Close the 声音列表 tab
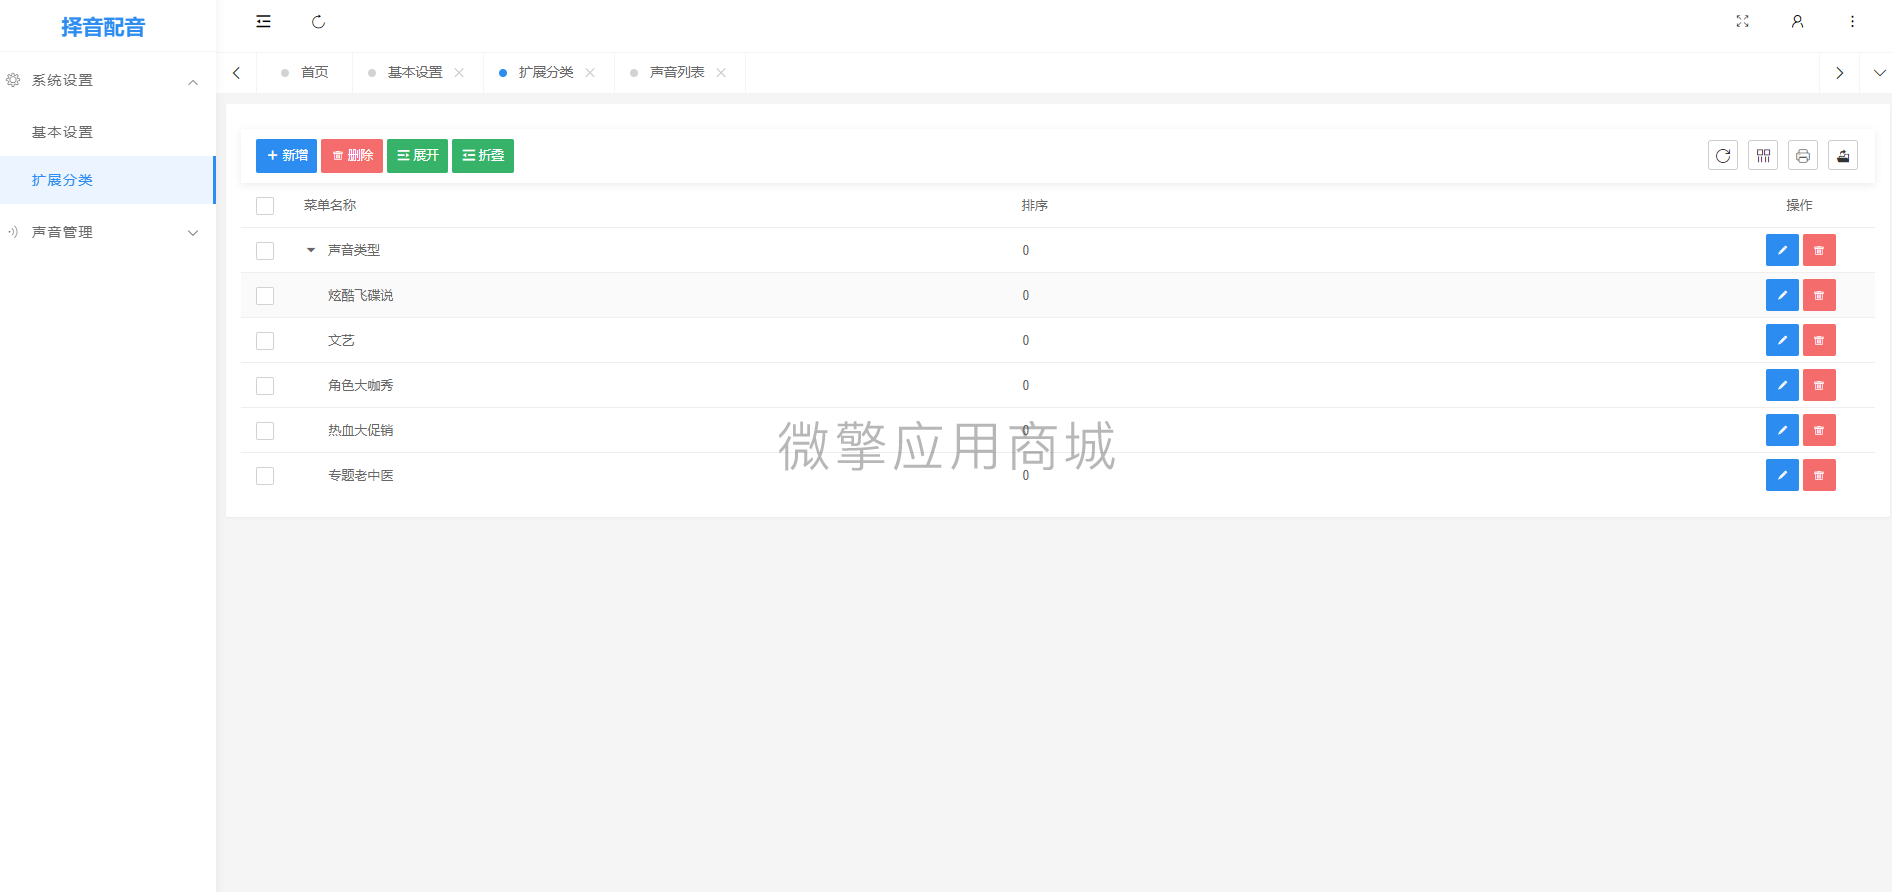Image resolution: width=1892 pixels, height=892 pixels. point(721,72)
